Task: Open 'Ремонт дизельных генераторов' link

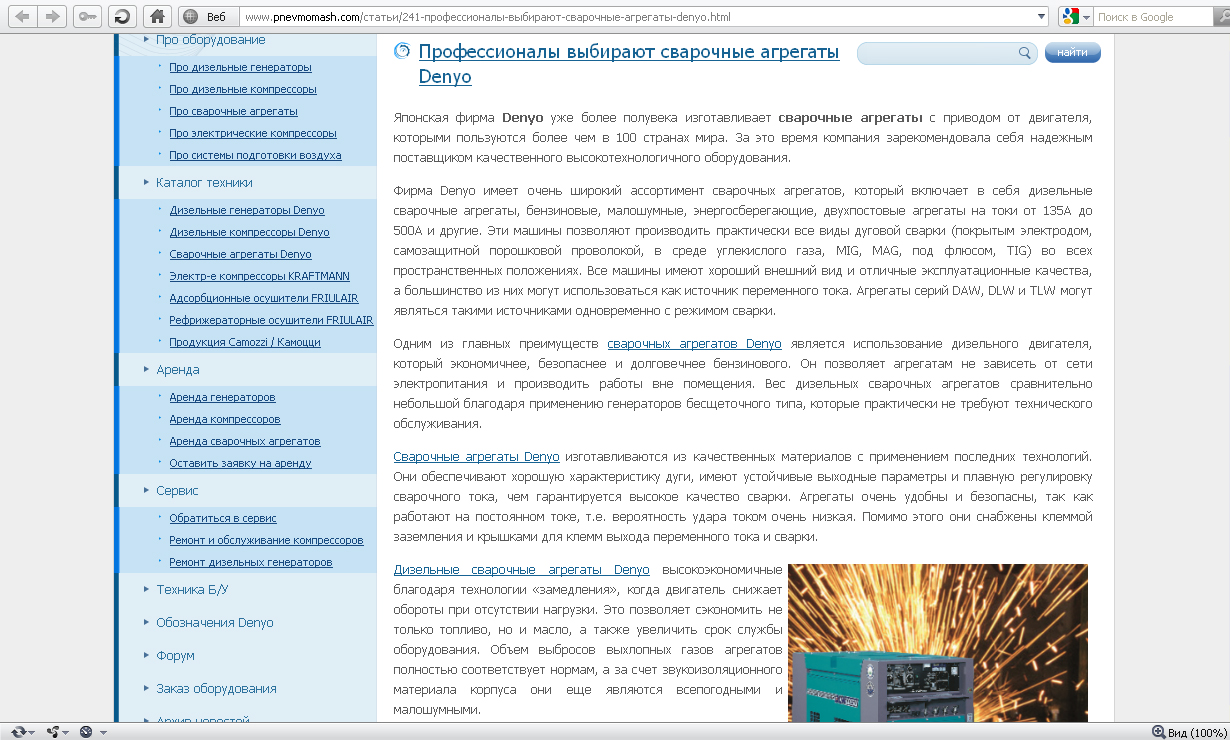Action: click(251, 562)
